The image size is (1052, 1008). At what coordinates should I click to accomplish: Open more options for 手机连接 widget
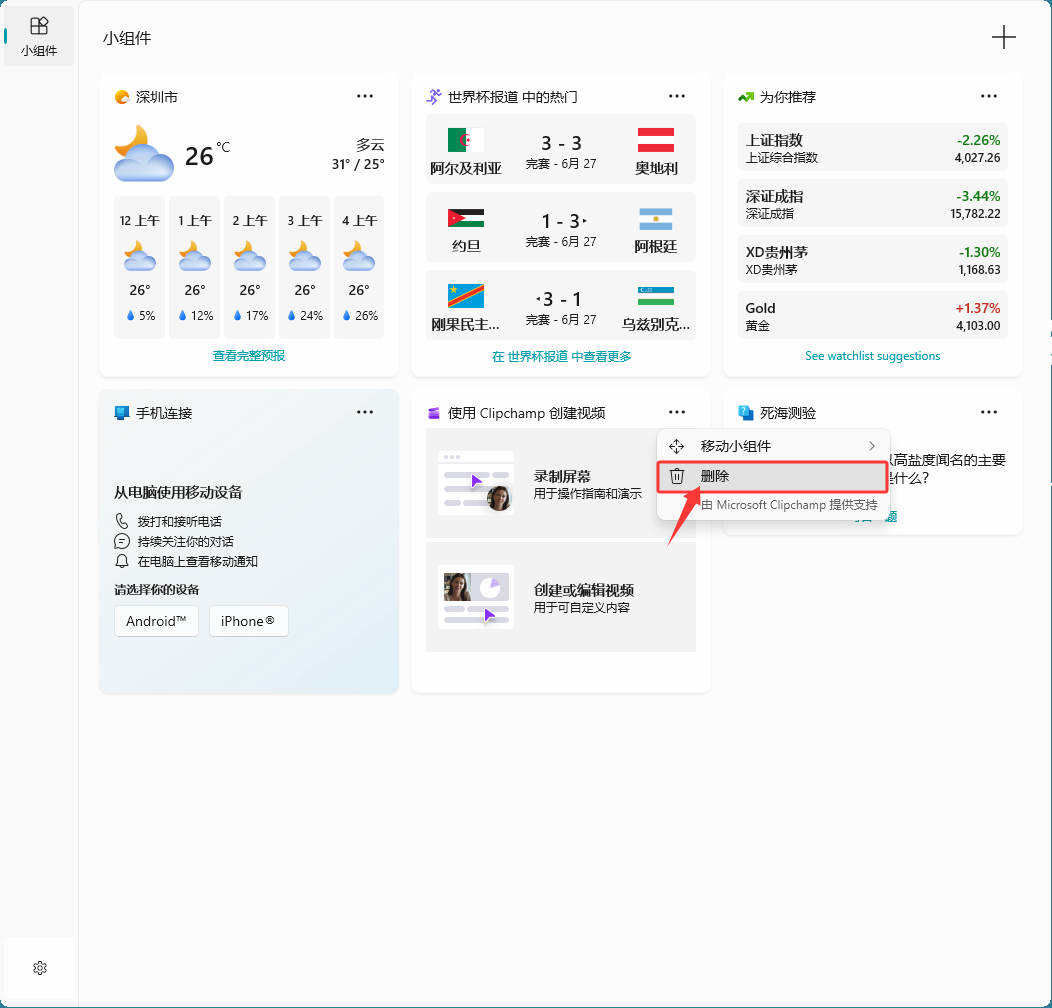coord(365,412)
